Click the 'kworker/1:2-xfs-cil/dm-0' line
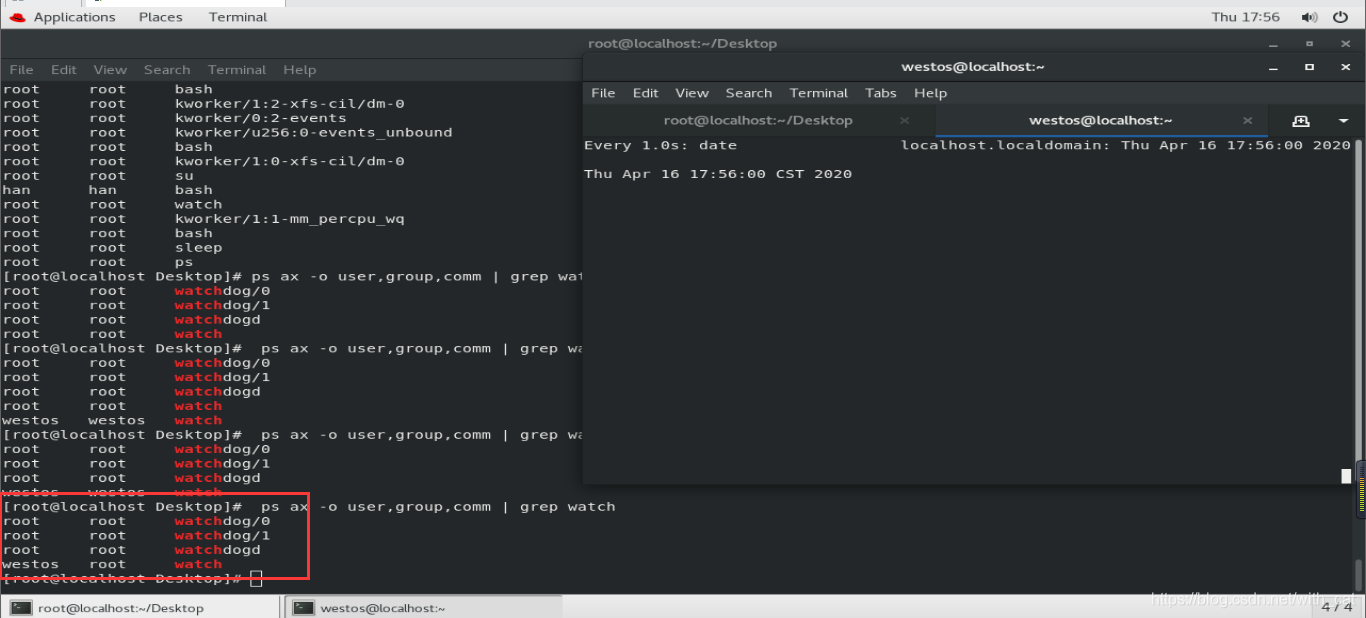 click(203, 104)
